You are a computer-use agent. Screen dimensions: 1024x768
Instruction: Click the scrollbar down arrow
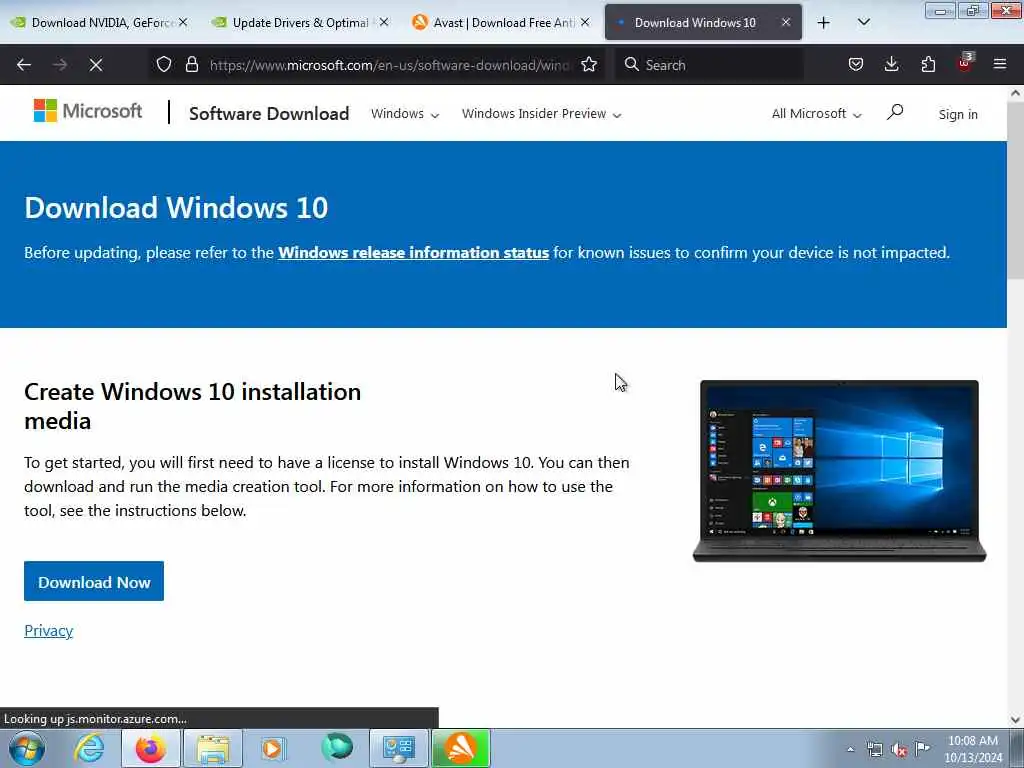(1015, 719)
